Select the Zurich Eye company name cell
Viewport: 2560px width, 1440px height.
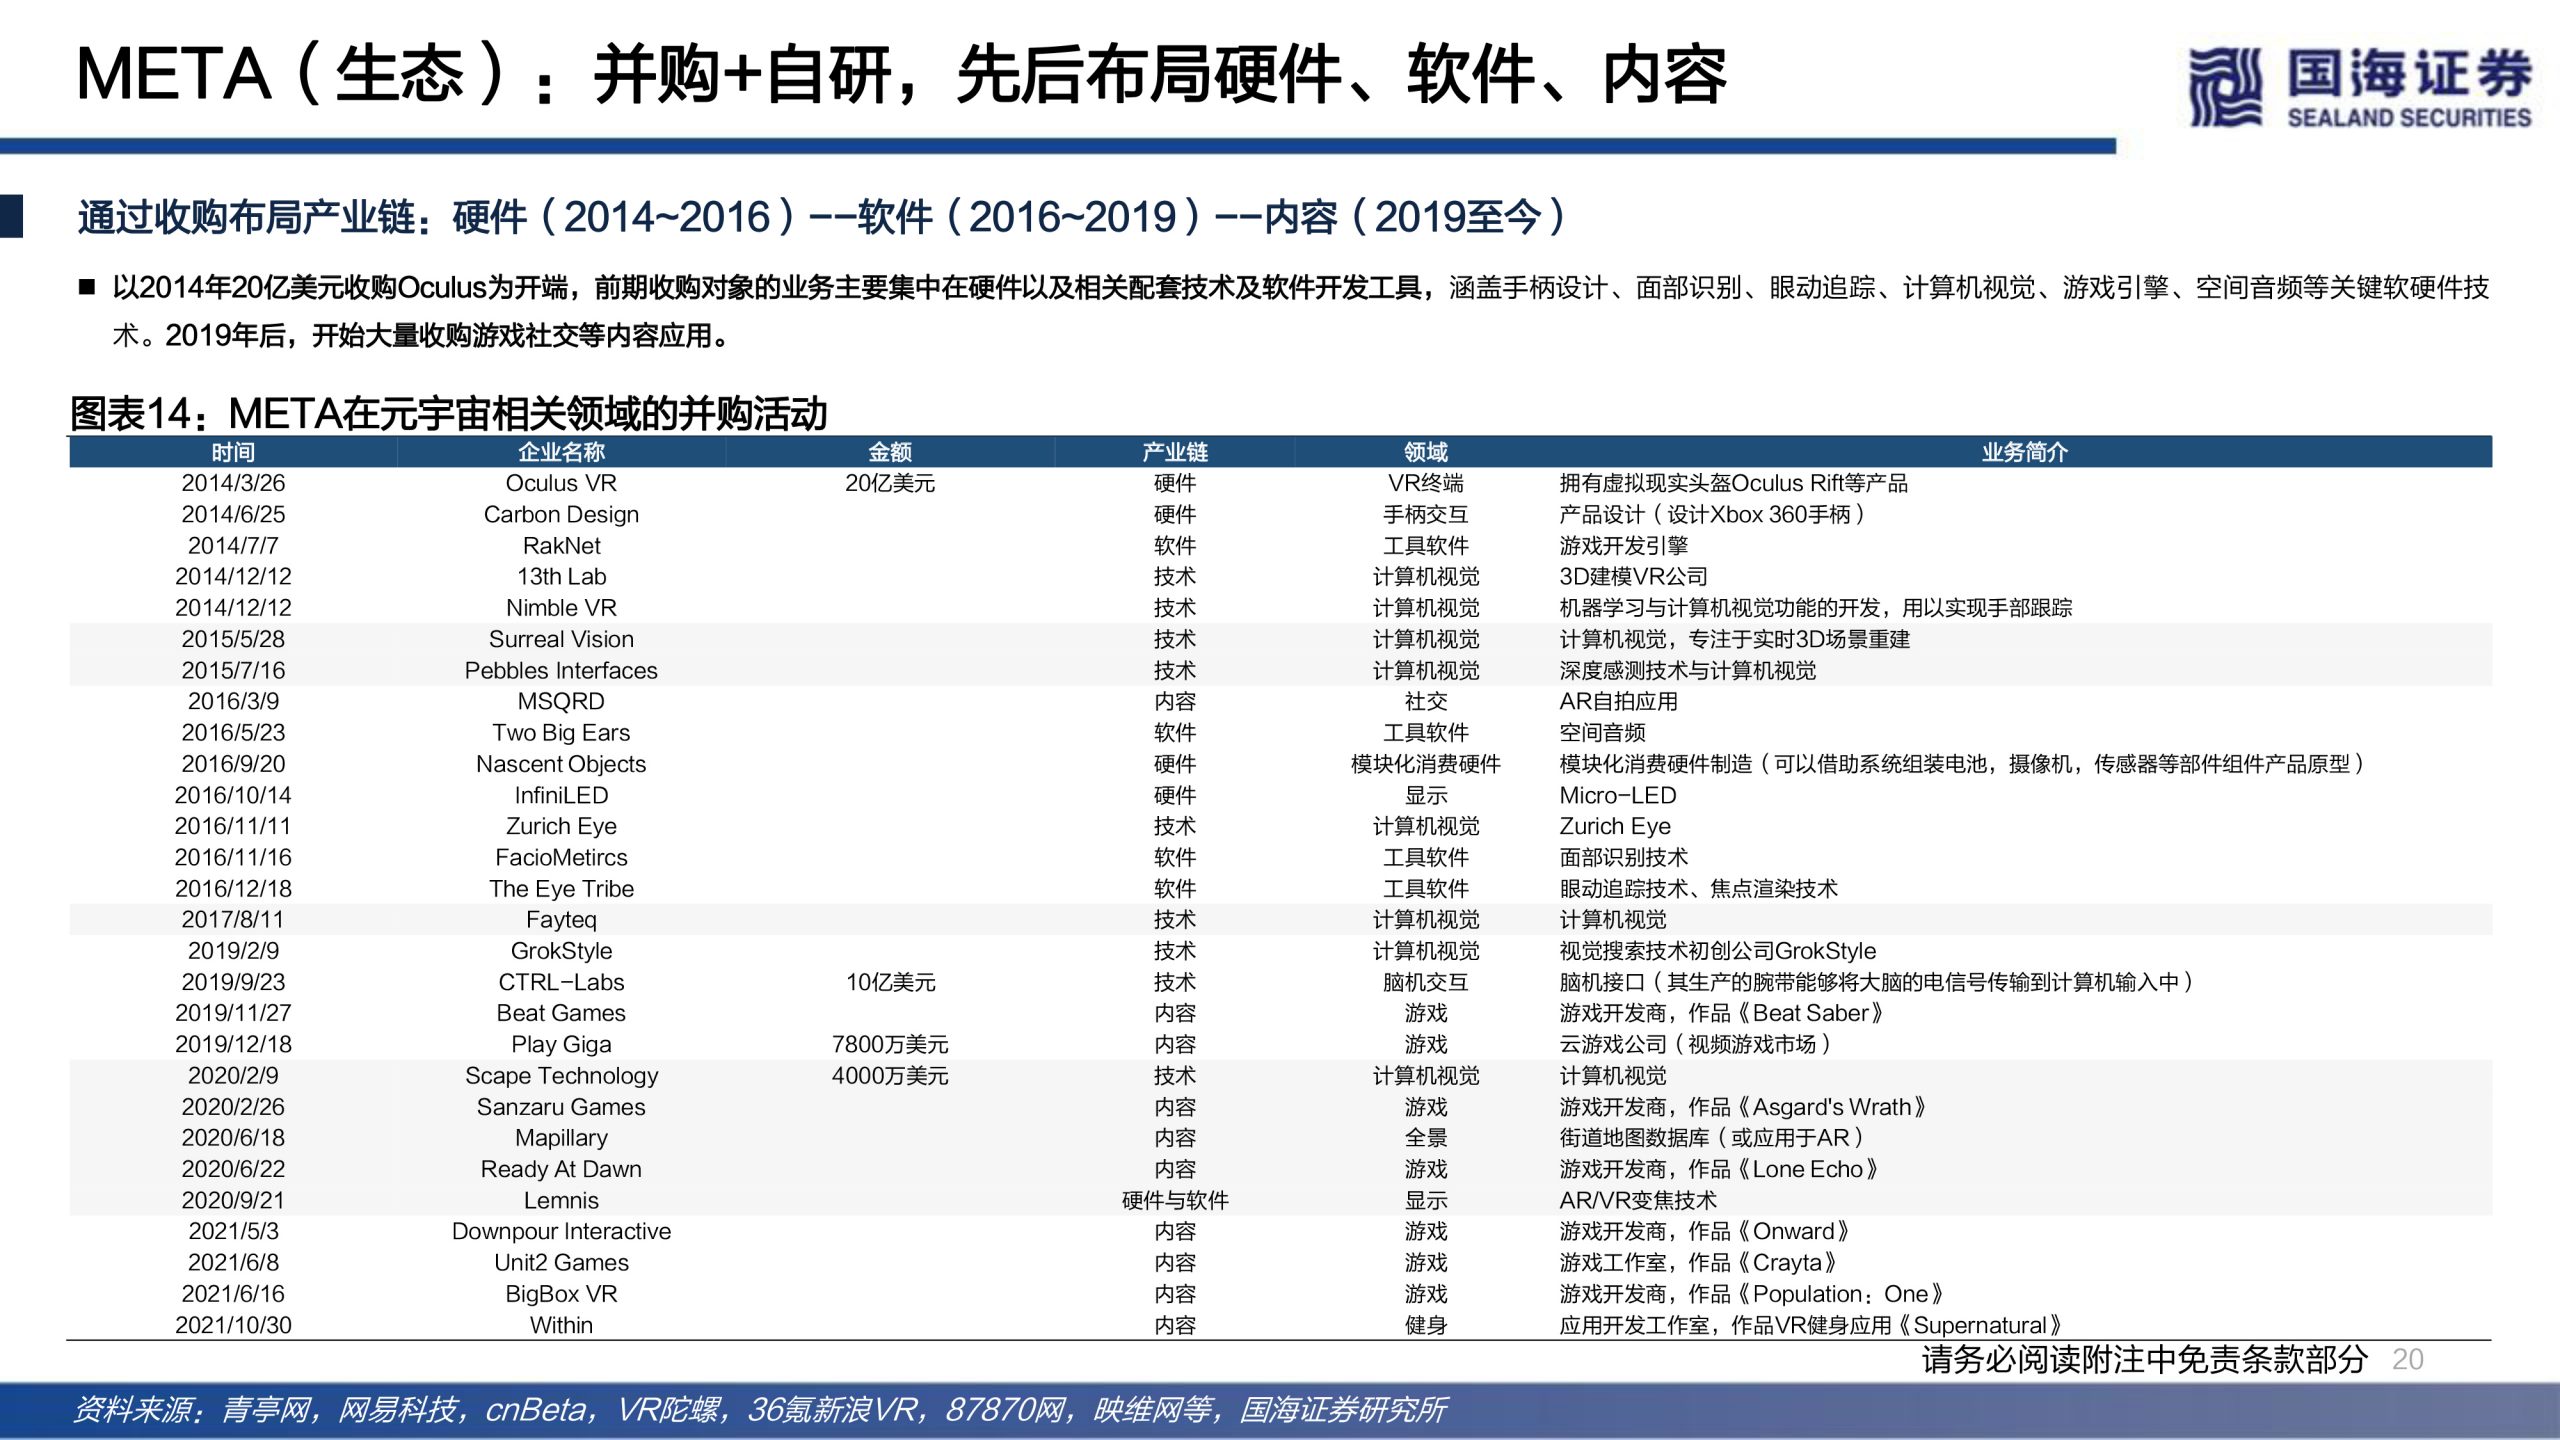click(x=561, y=826)
